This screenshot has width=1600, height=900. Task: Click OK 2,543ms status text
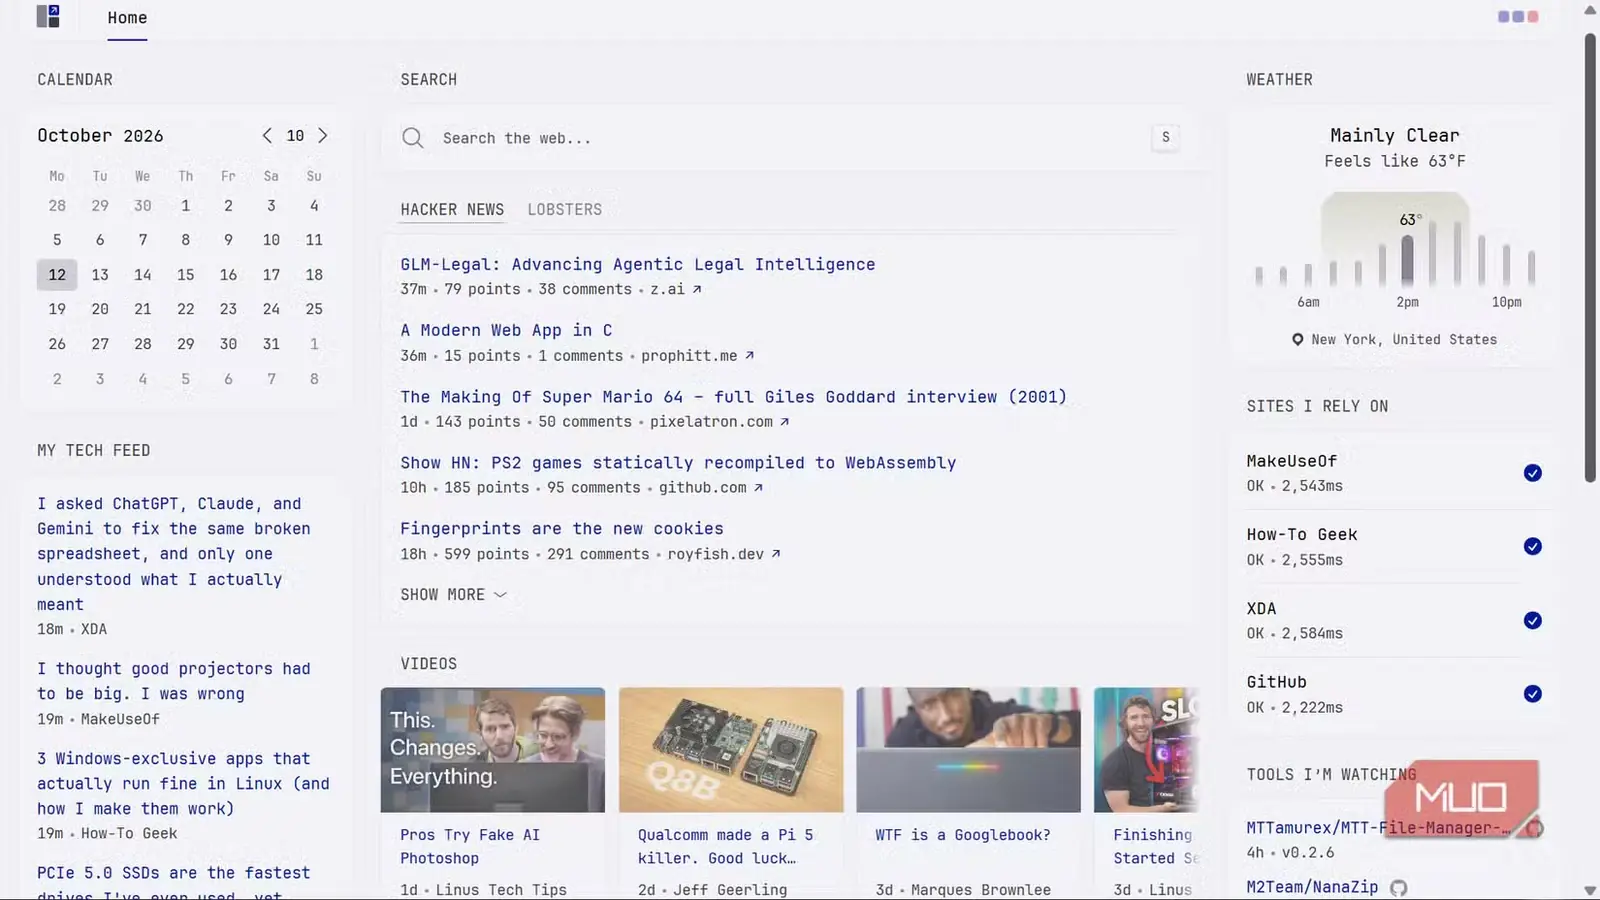point(1294,486)
